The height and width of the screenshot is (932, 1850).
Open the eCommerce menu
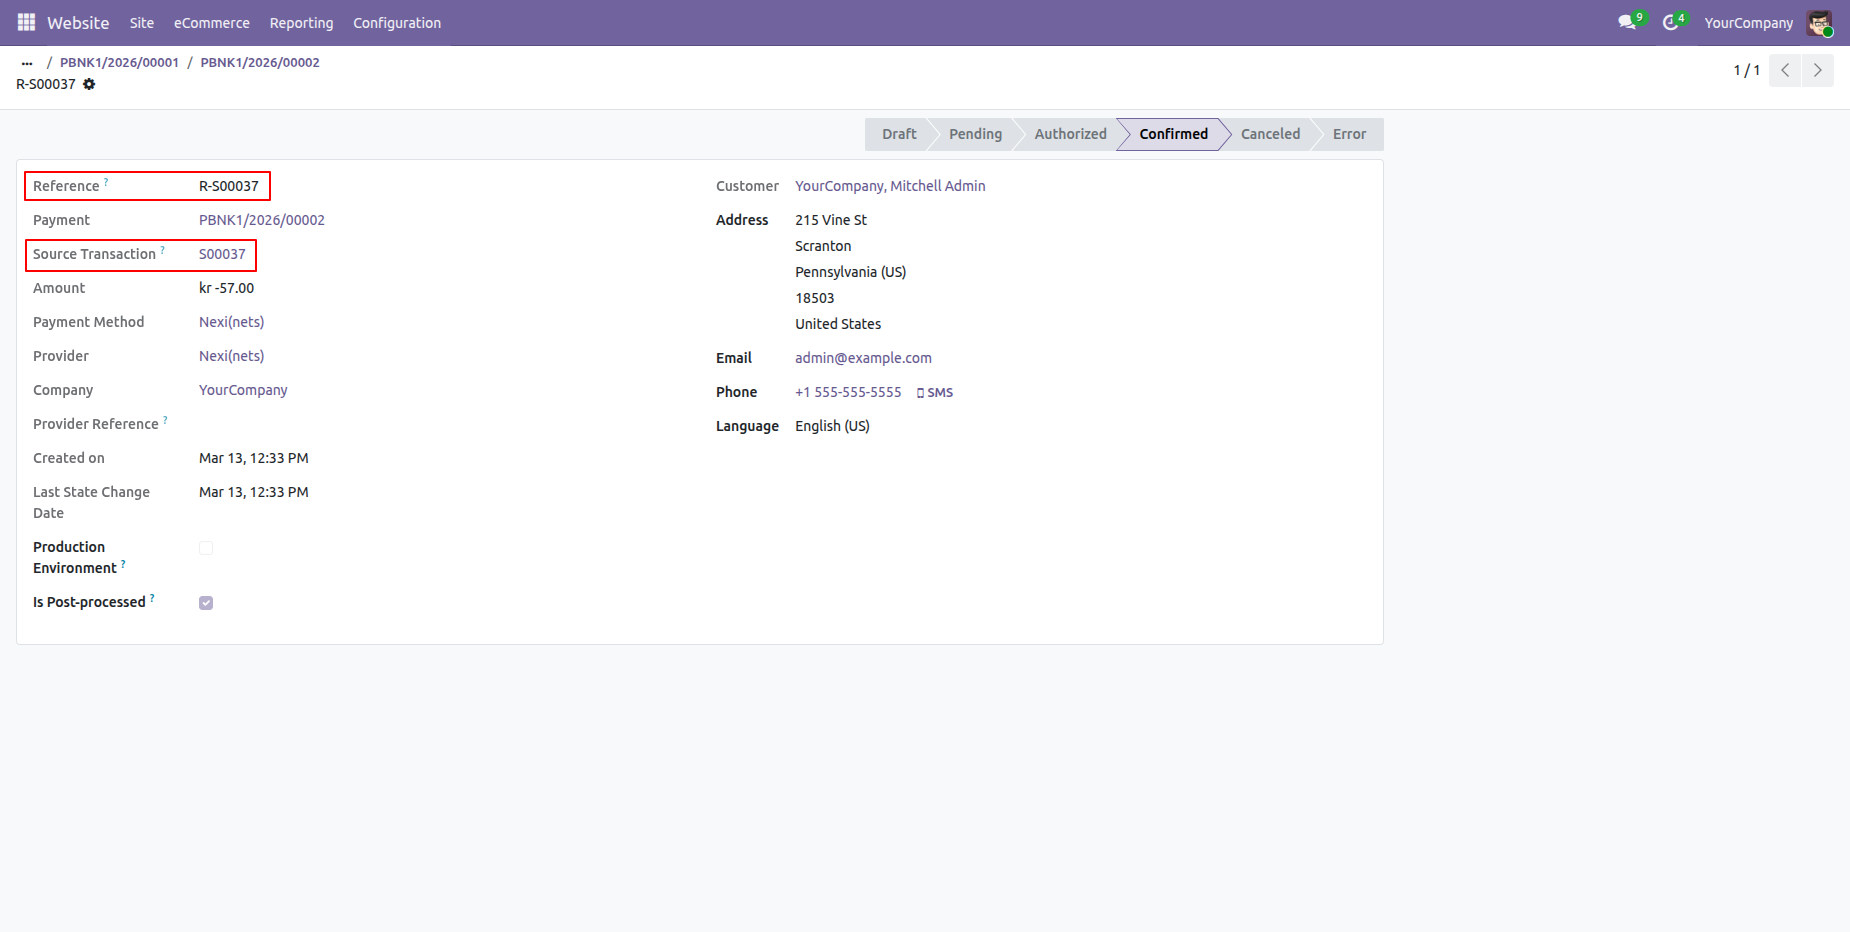point(212,22)
